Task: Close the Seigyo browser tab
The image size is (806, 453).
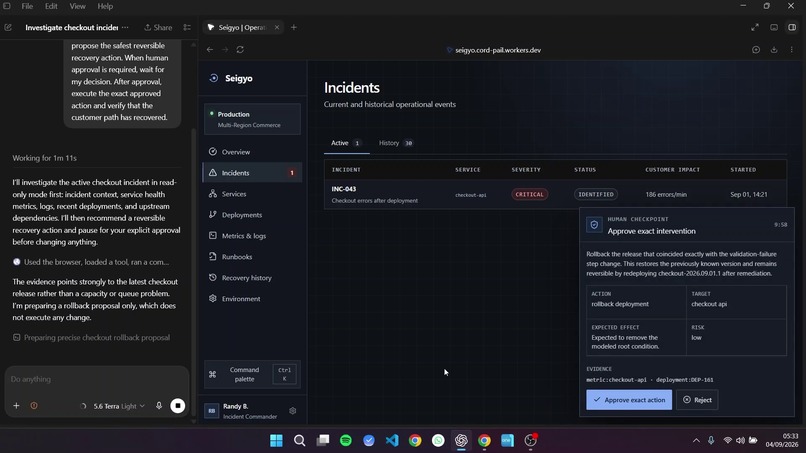Action: (277, 27)
